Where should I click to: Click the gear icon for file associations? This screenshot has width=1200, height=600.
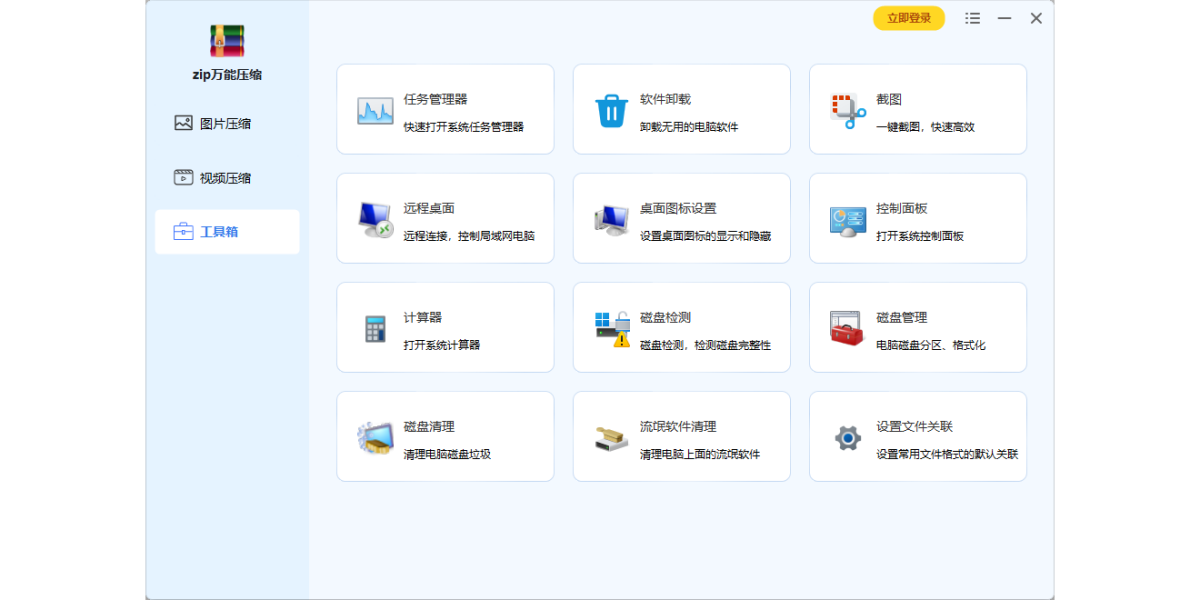(x=847, y=438)
